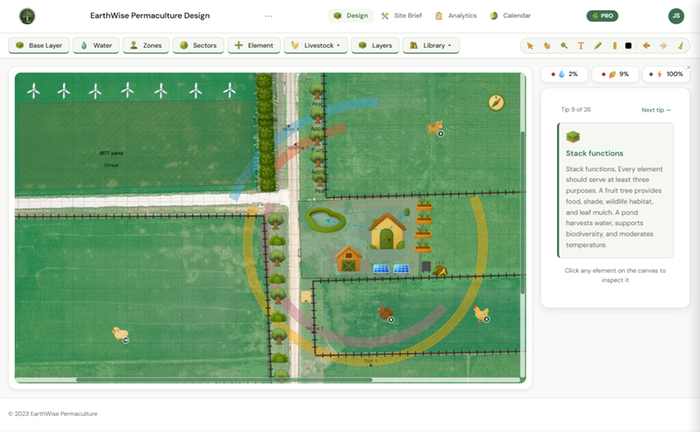The height and width of the screenshot is (432, 700).
Task: Open the Analytics tab
Action: 456,16
